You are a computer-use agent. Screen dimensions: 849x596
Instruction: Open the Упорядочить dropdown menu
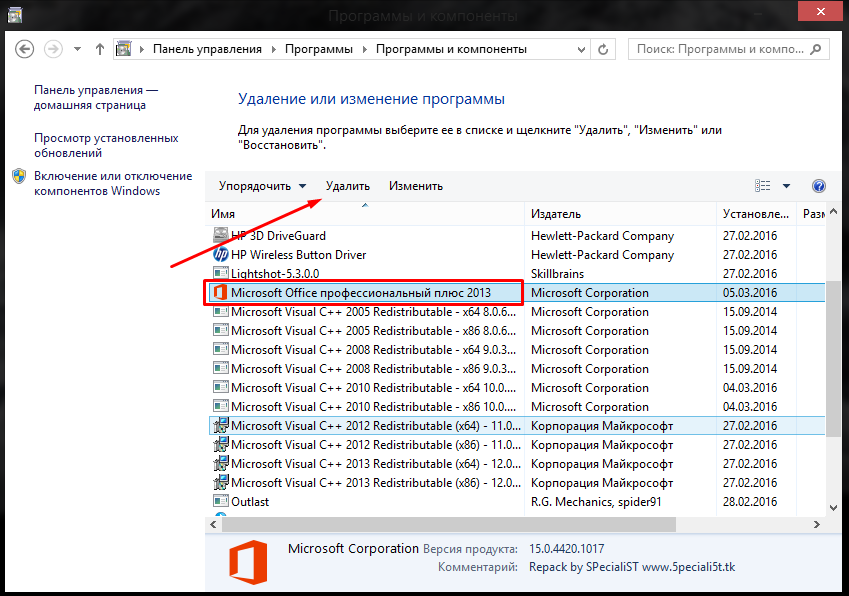[x=262, y=186]
